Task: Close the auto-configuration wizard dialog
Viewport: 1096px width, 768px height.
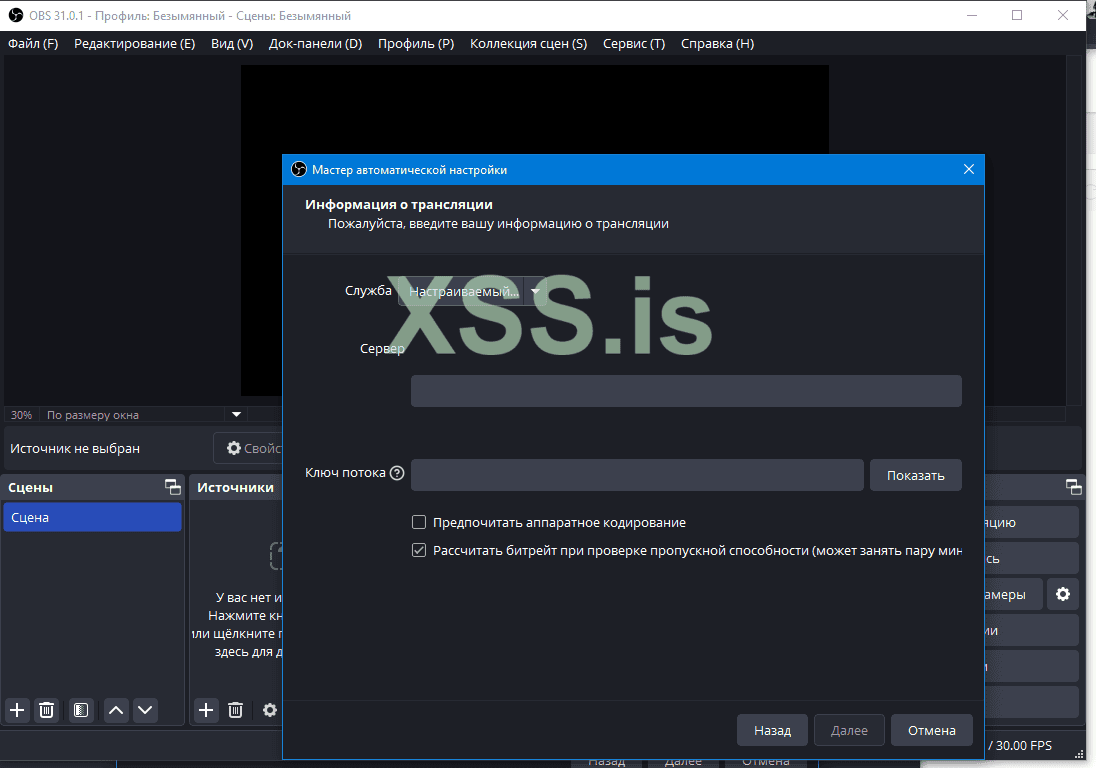Action: tap(969, 169)
